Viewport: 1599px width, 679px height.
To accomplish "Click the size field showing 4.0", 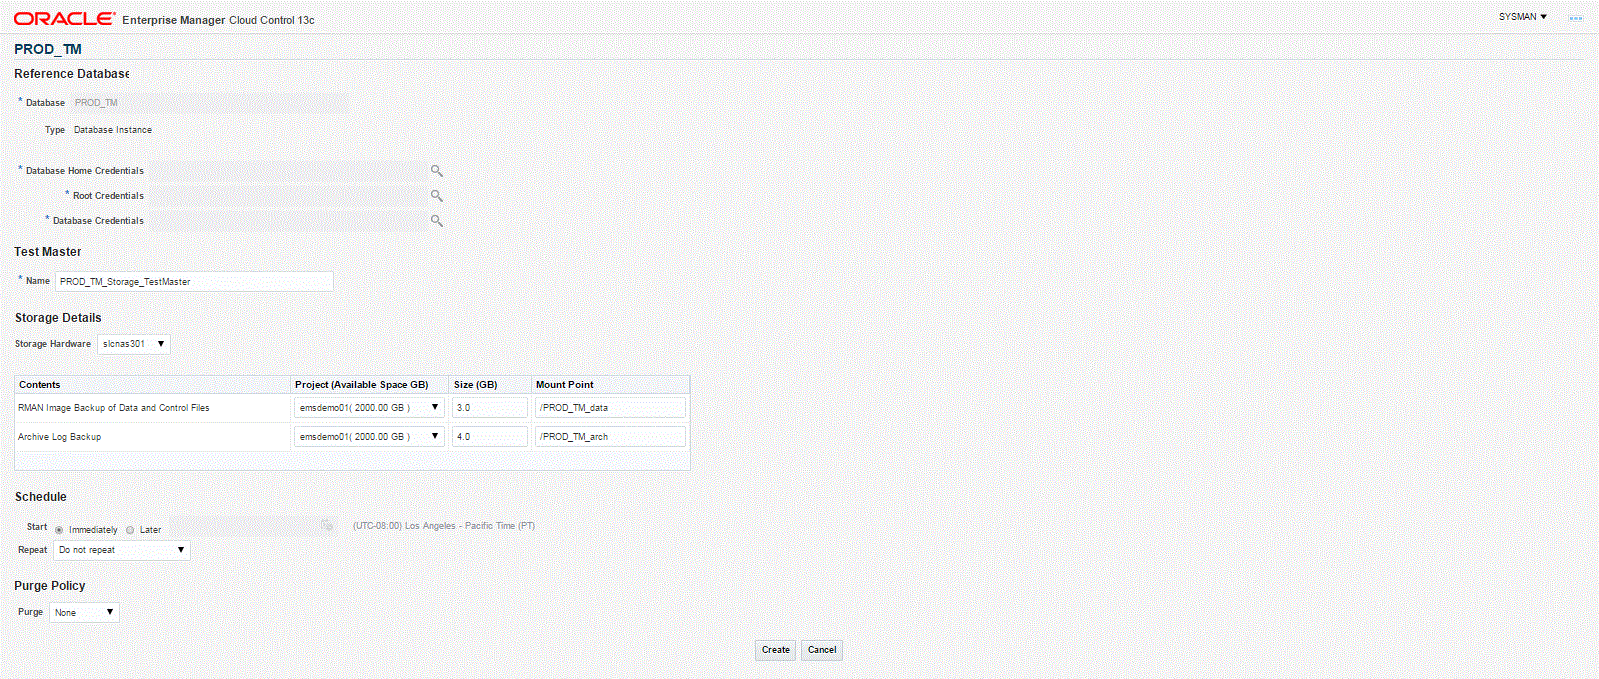I will point(490,437).
